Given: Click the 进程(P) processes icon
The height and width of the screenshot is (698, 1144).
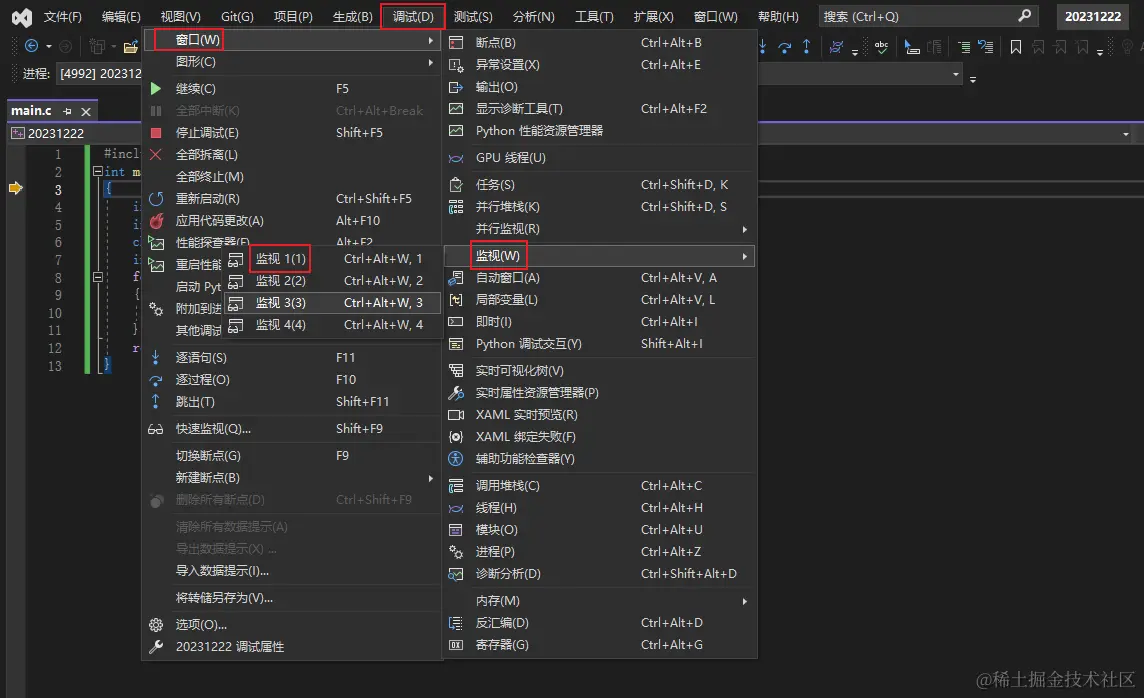Looking at the screenshot, I should 456,551.
